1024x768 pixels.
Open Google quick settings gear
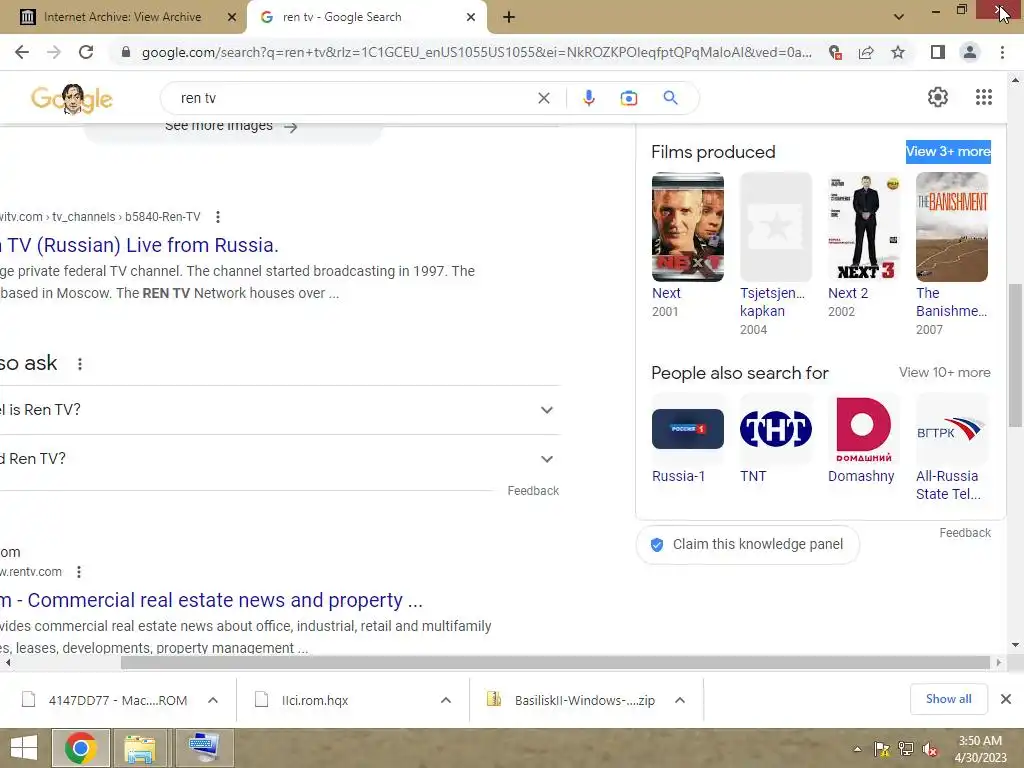click(x=938, y=97)
